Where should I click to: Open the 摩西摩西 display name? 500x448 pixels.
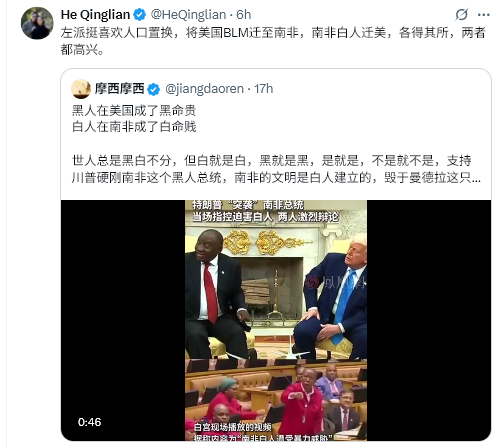coord(120,89)
